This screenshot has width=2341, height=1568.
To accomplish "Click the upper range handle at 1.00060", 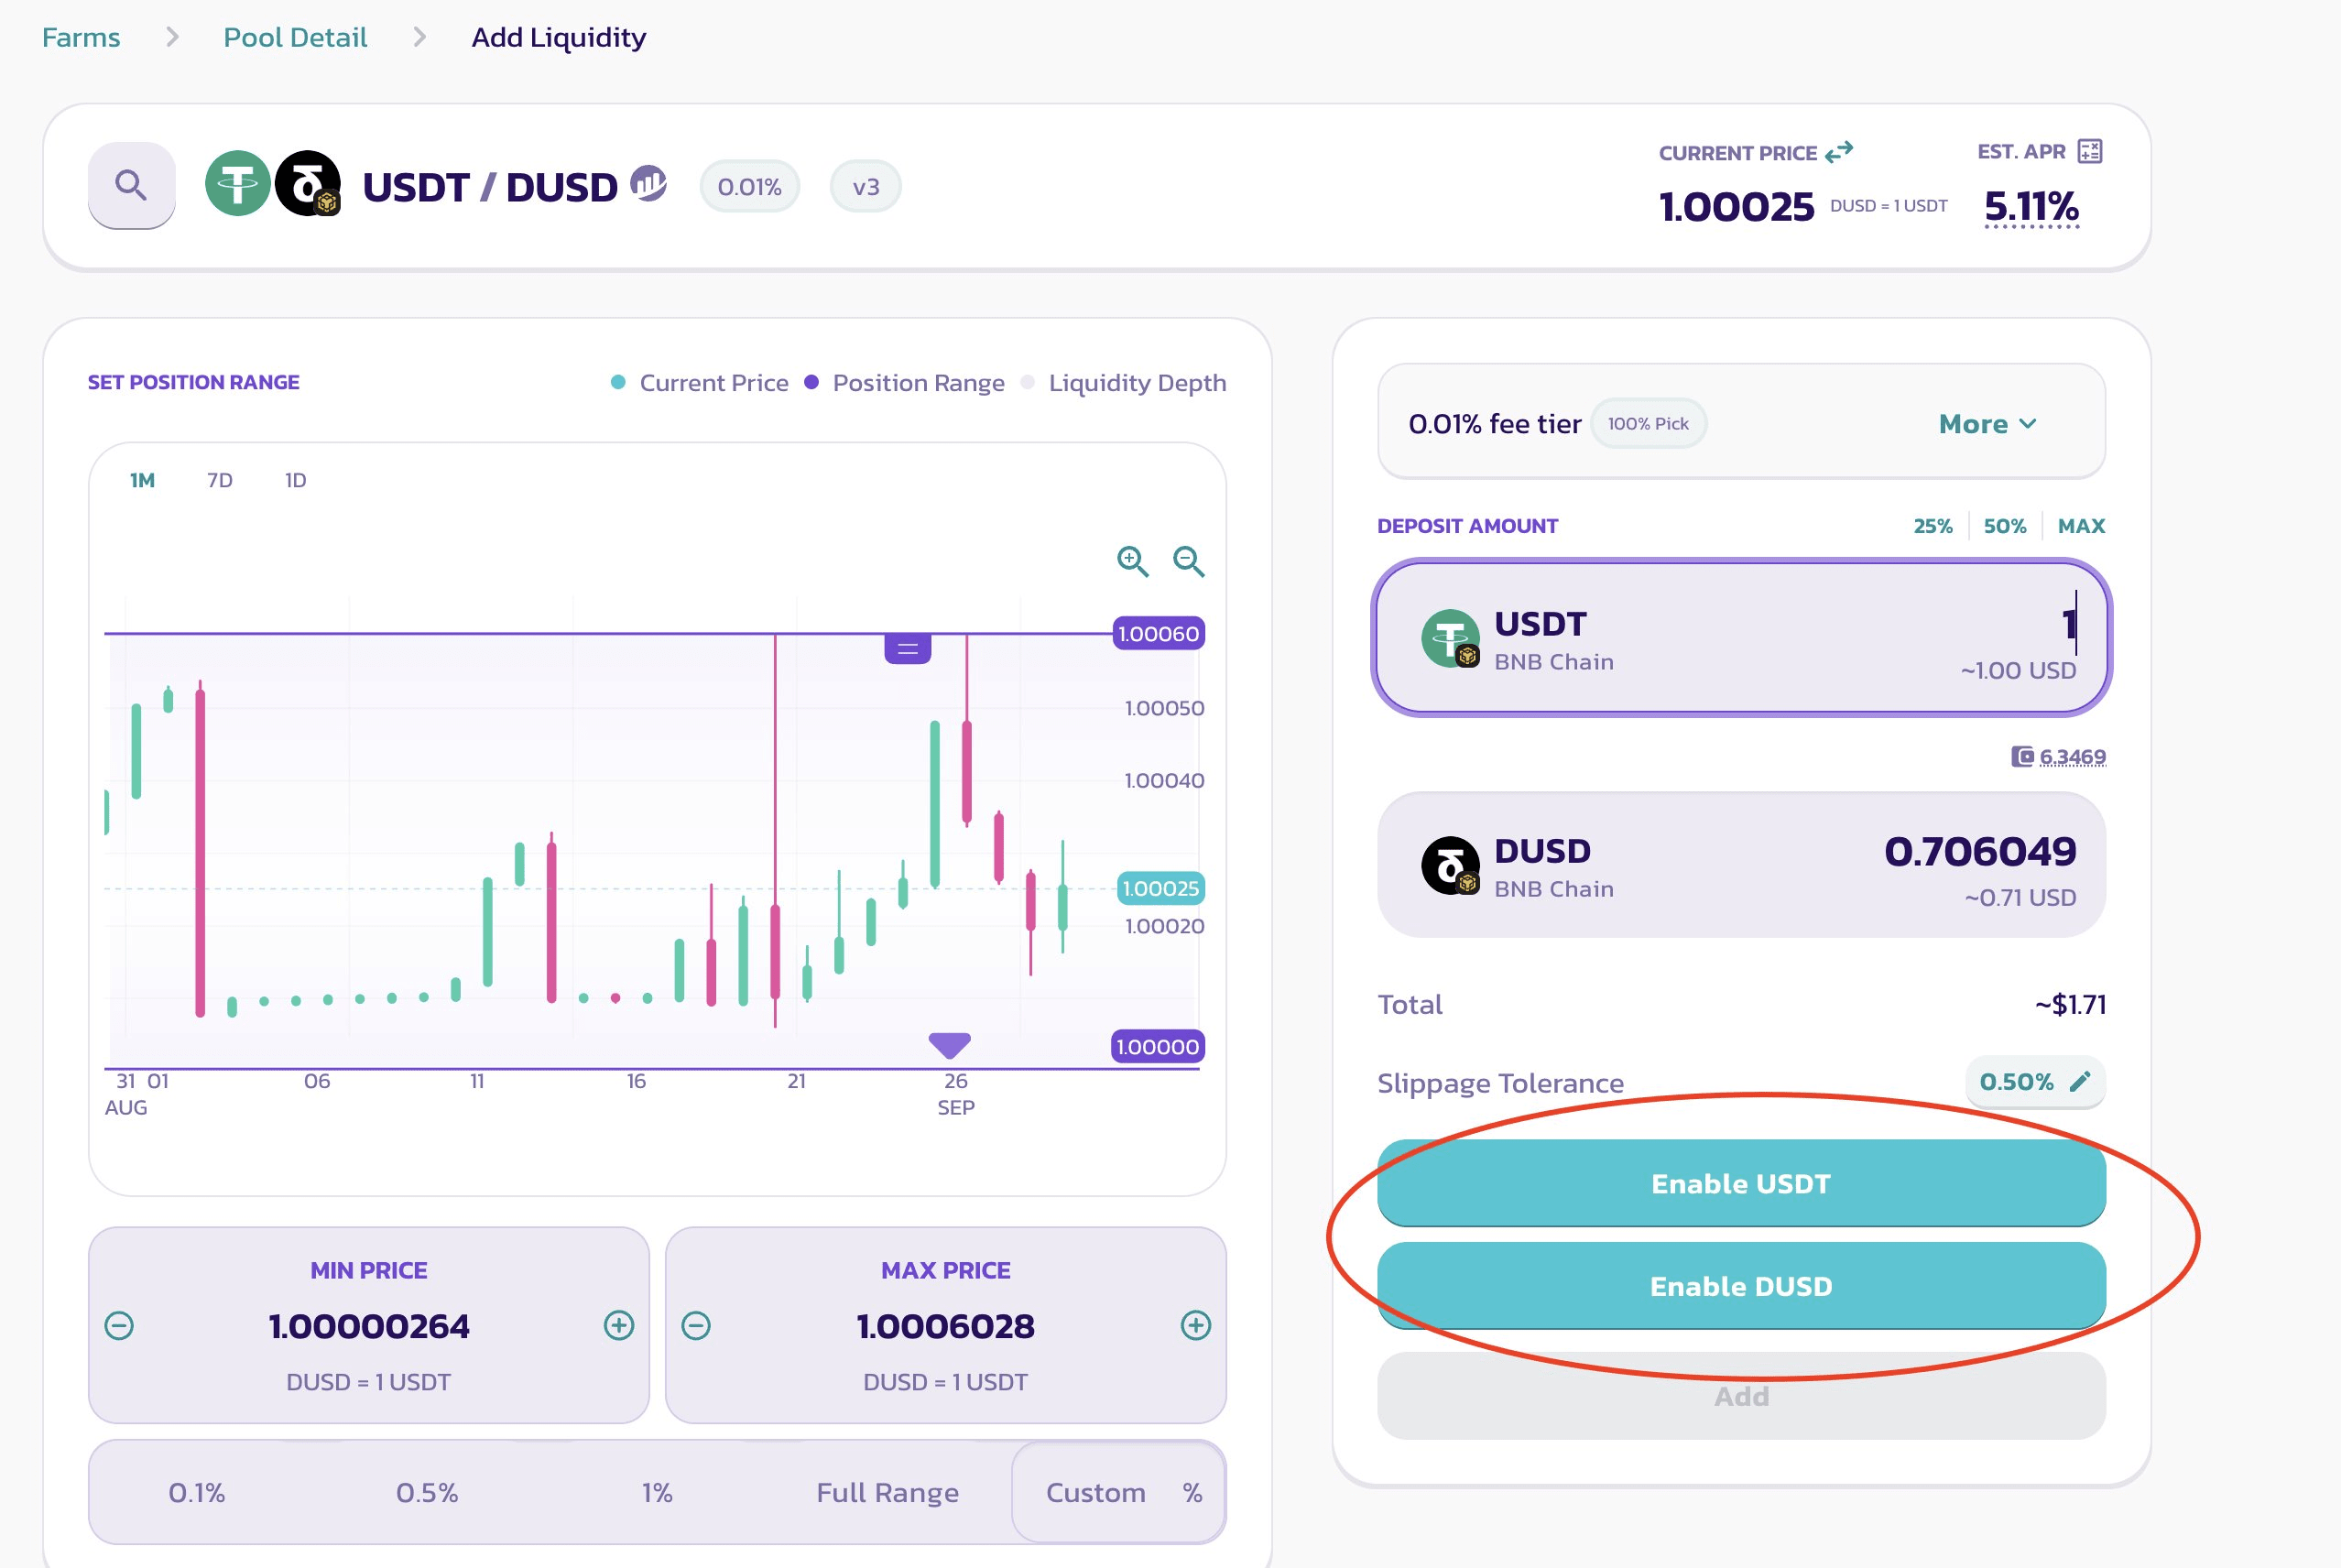I will coord(907,649).
